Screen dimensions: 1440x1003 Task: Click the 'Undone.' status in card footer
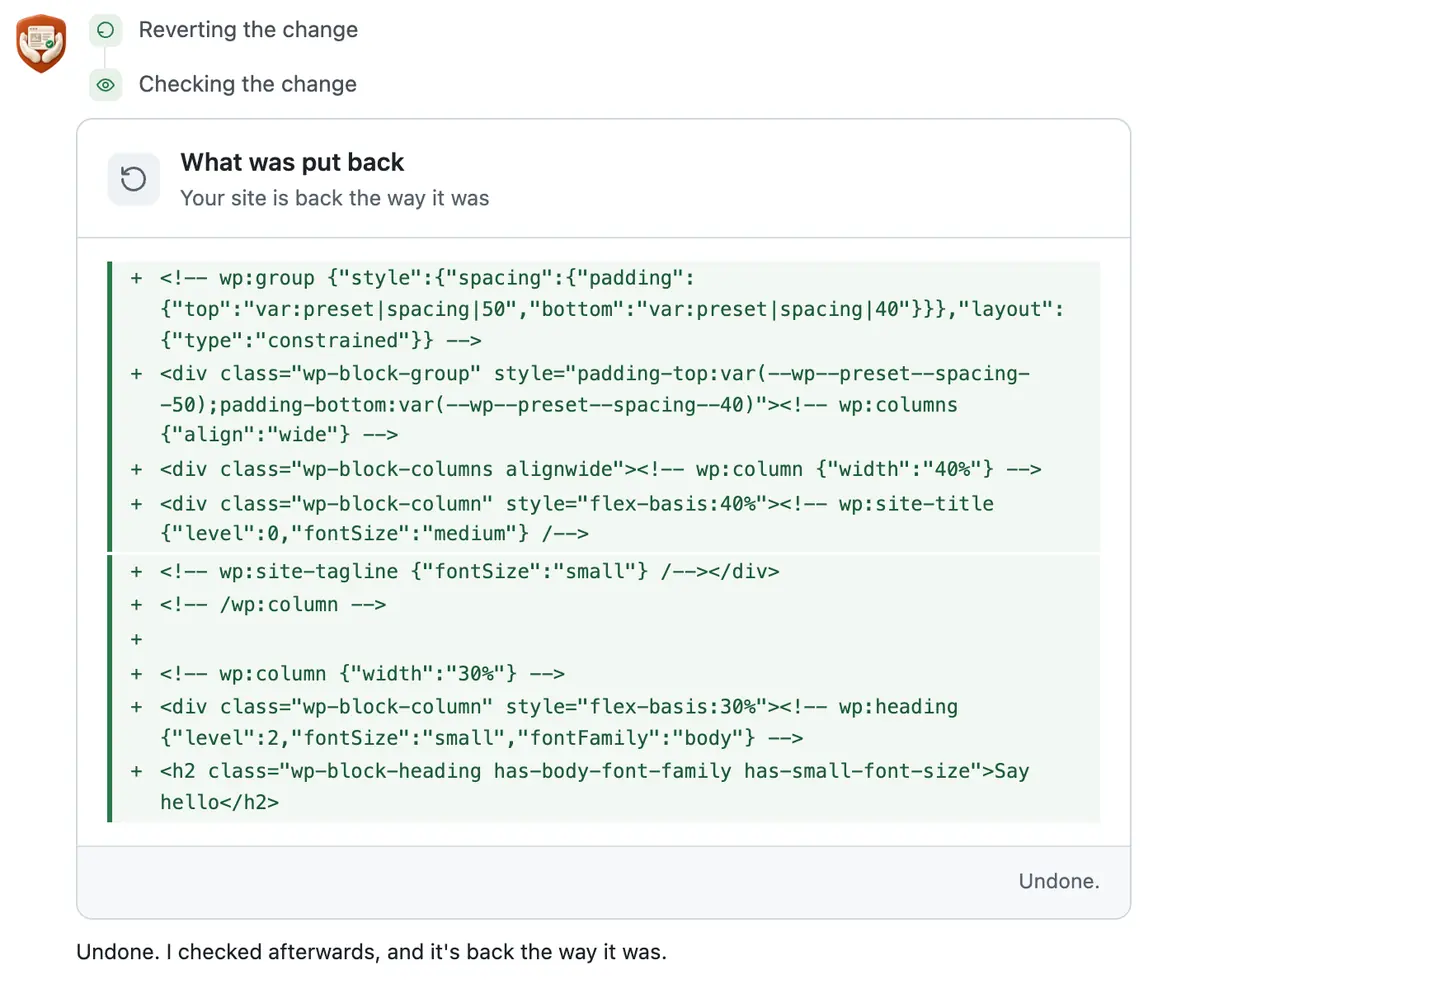coord(1059,881)
